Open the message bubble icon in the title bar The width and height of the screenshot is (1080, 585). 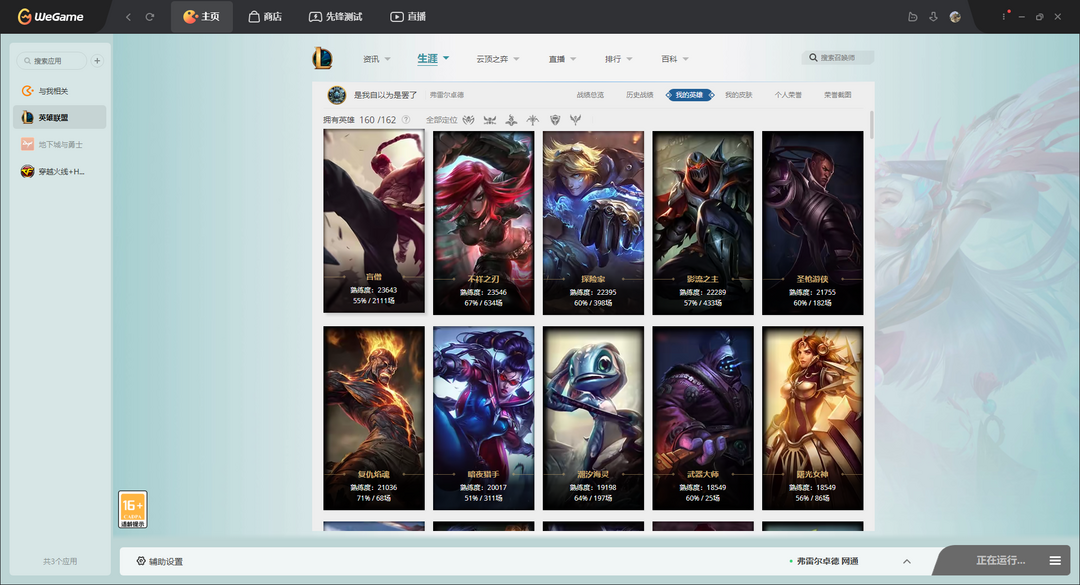[x=913, y=17]
